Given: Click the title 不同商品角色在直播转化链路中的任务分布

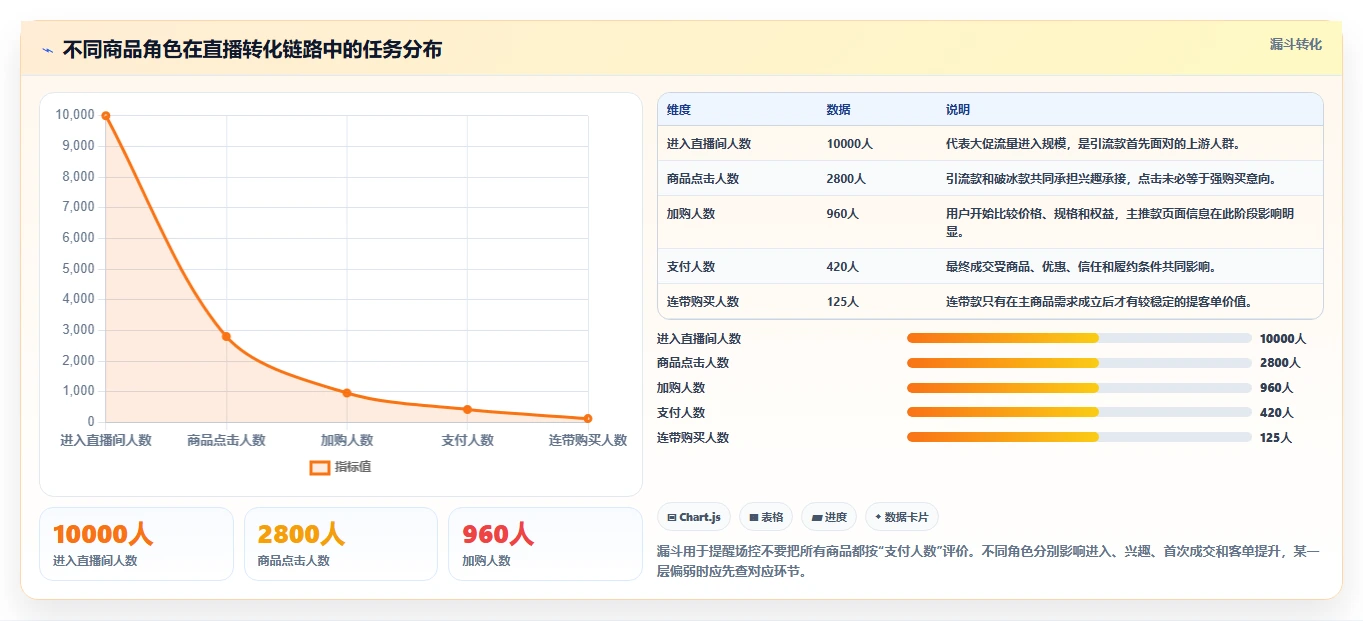Looking at the screenshot, I should point(252,50).
